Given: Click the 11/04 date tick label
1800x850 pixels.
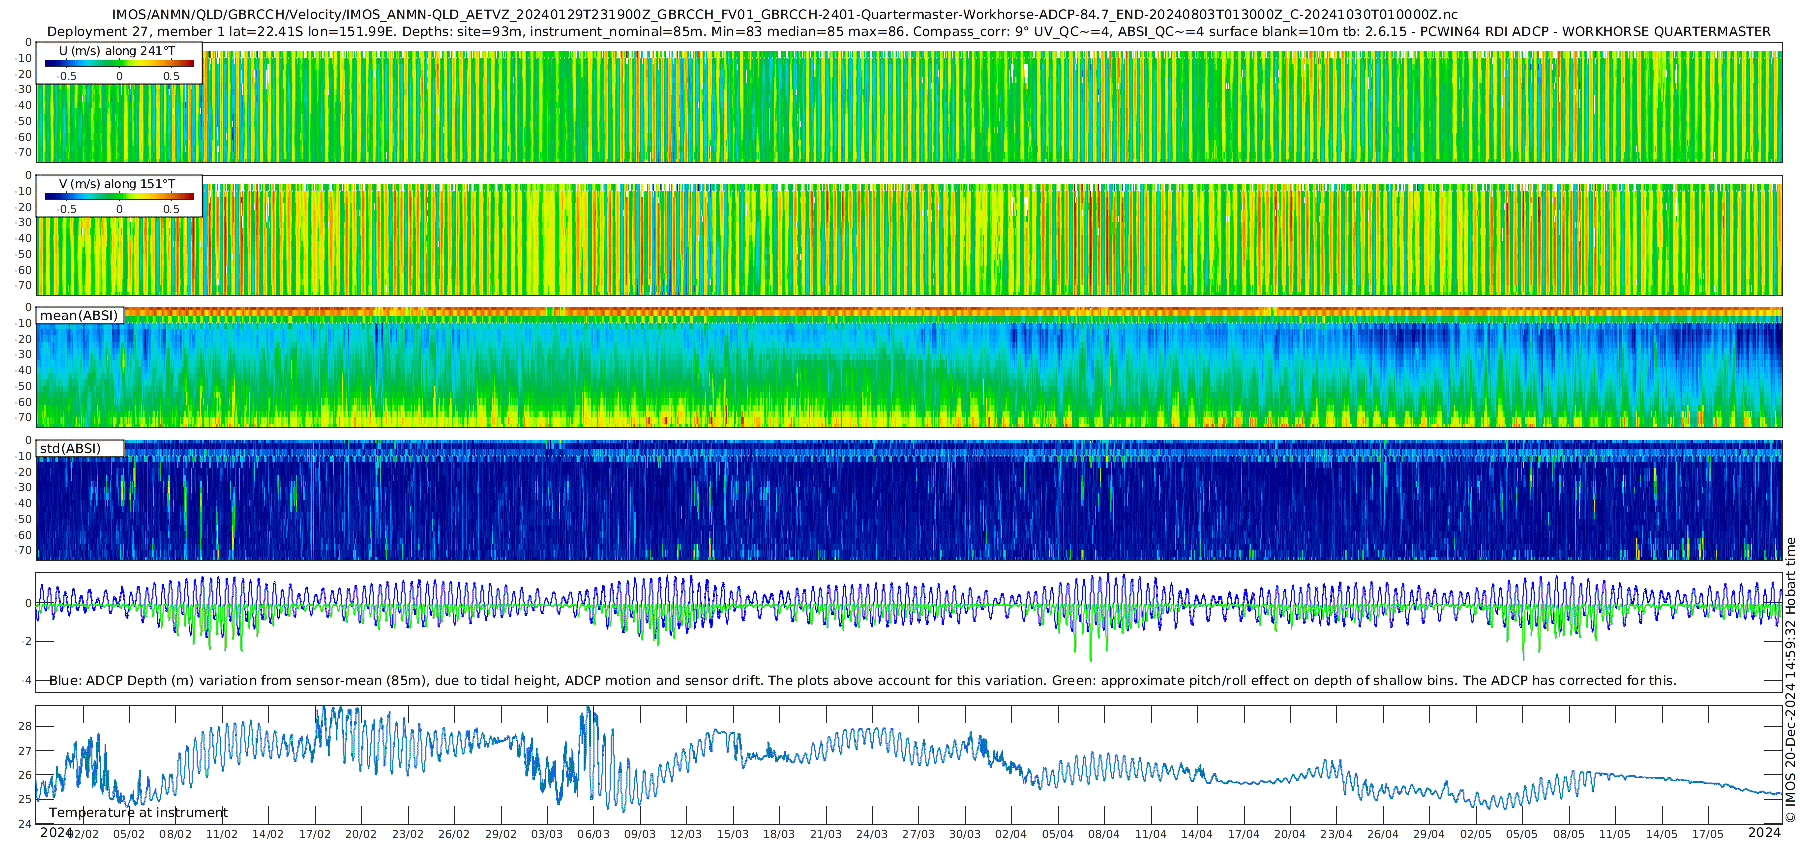Looking at the screenshot, I should pyautogui.click(x=1150, y=834).
